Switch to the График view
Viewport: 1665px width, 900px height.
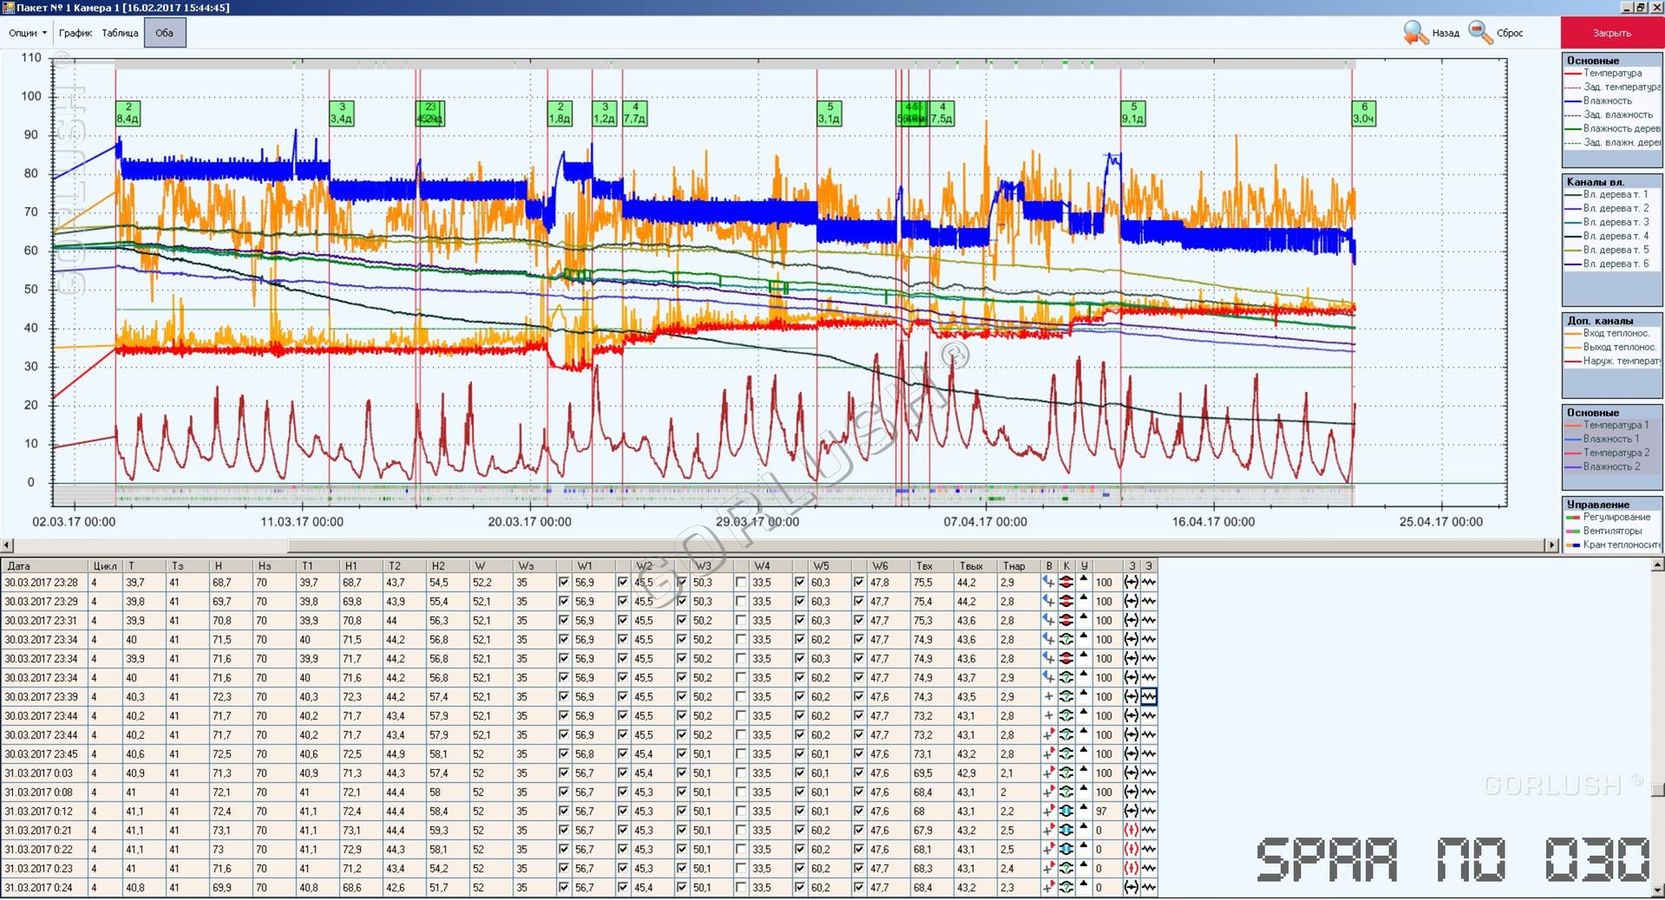[75, 33]
